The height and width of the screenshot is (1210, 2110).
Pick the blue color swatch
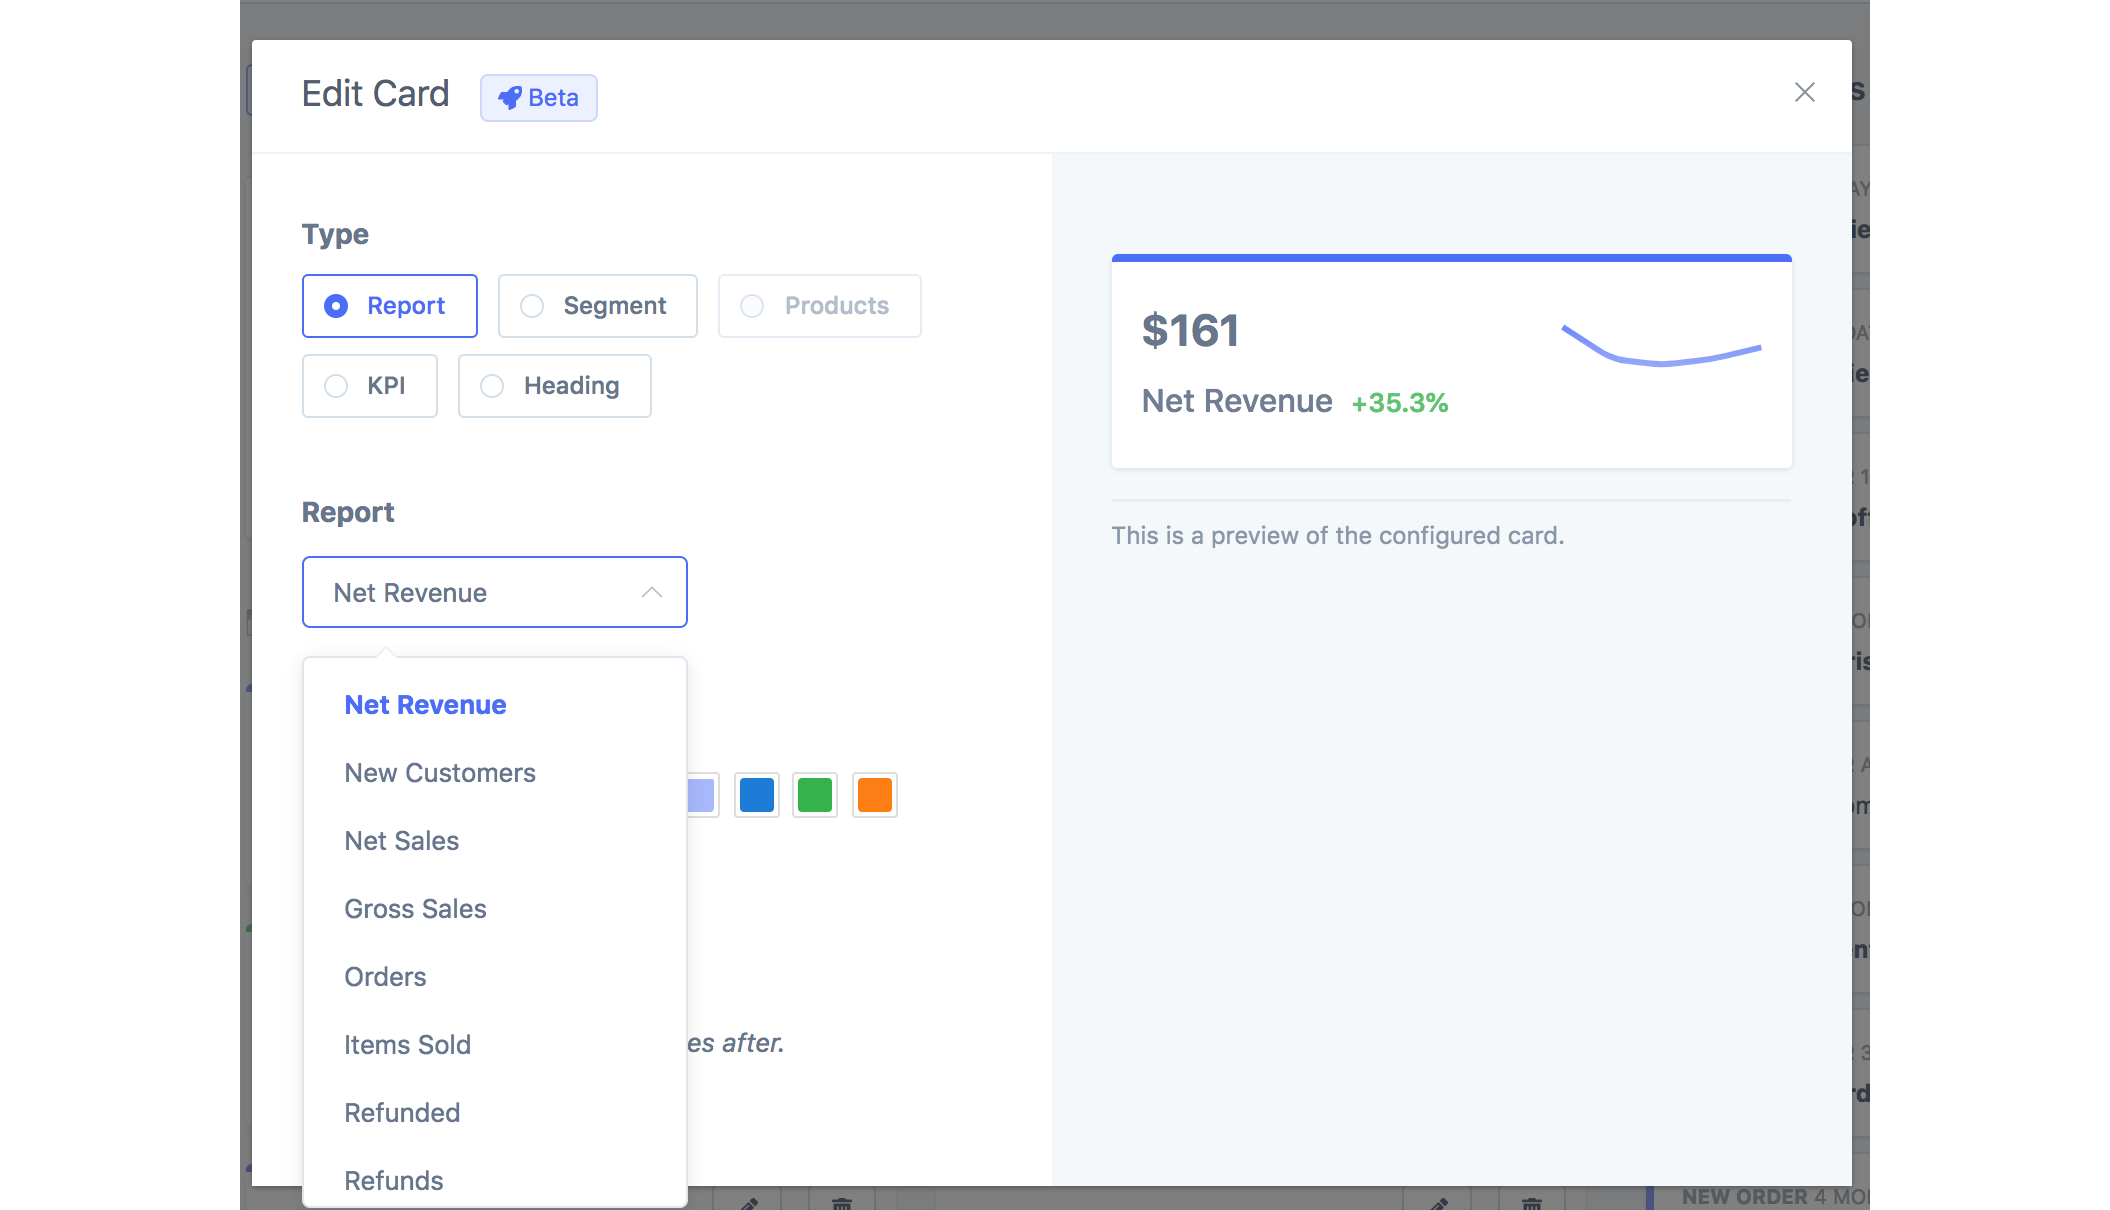click(x=757, y=795)
